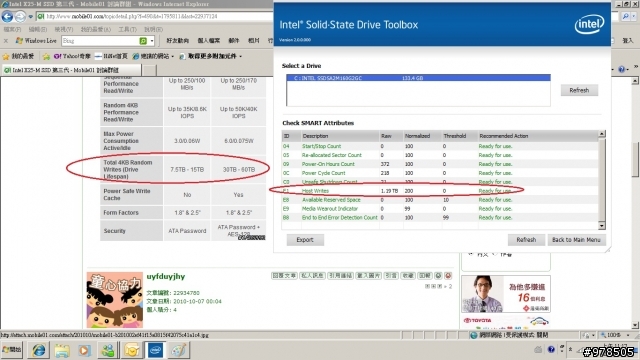Open the Yahoo!奇摩 favorites link
The width and height of the screenshot is (640, 360).
point(72,56)
